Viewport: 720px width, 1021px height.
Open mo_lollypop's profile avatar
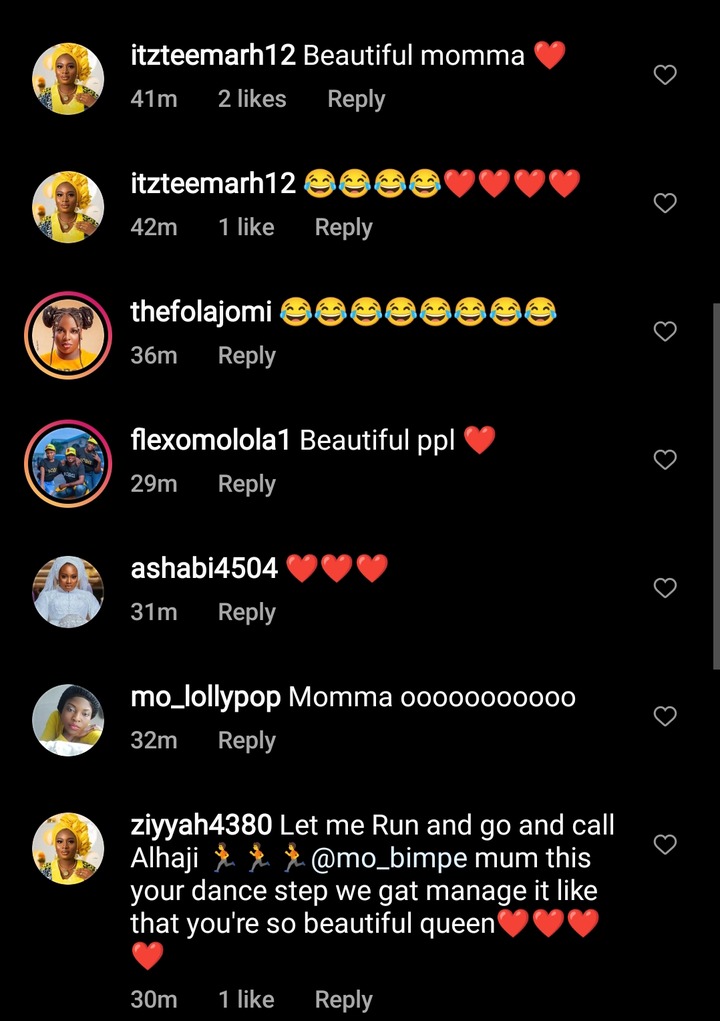click(x=68, y=720)
